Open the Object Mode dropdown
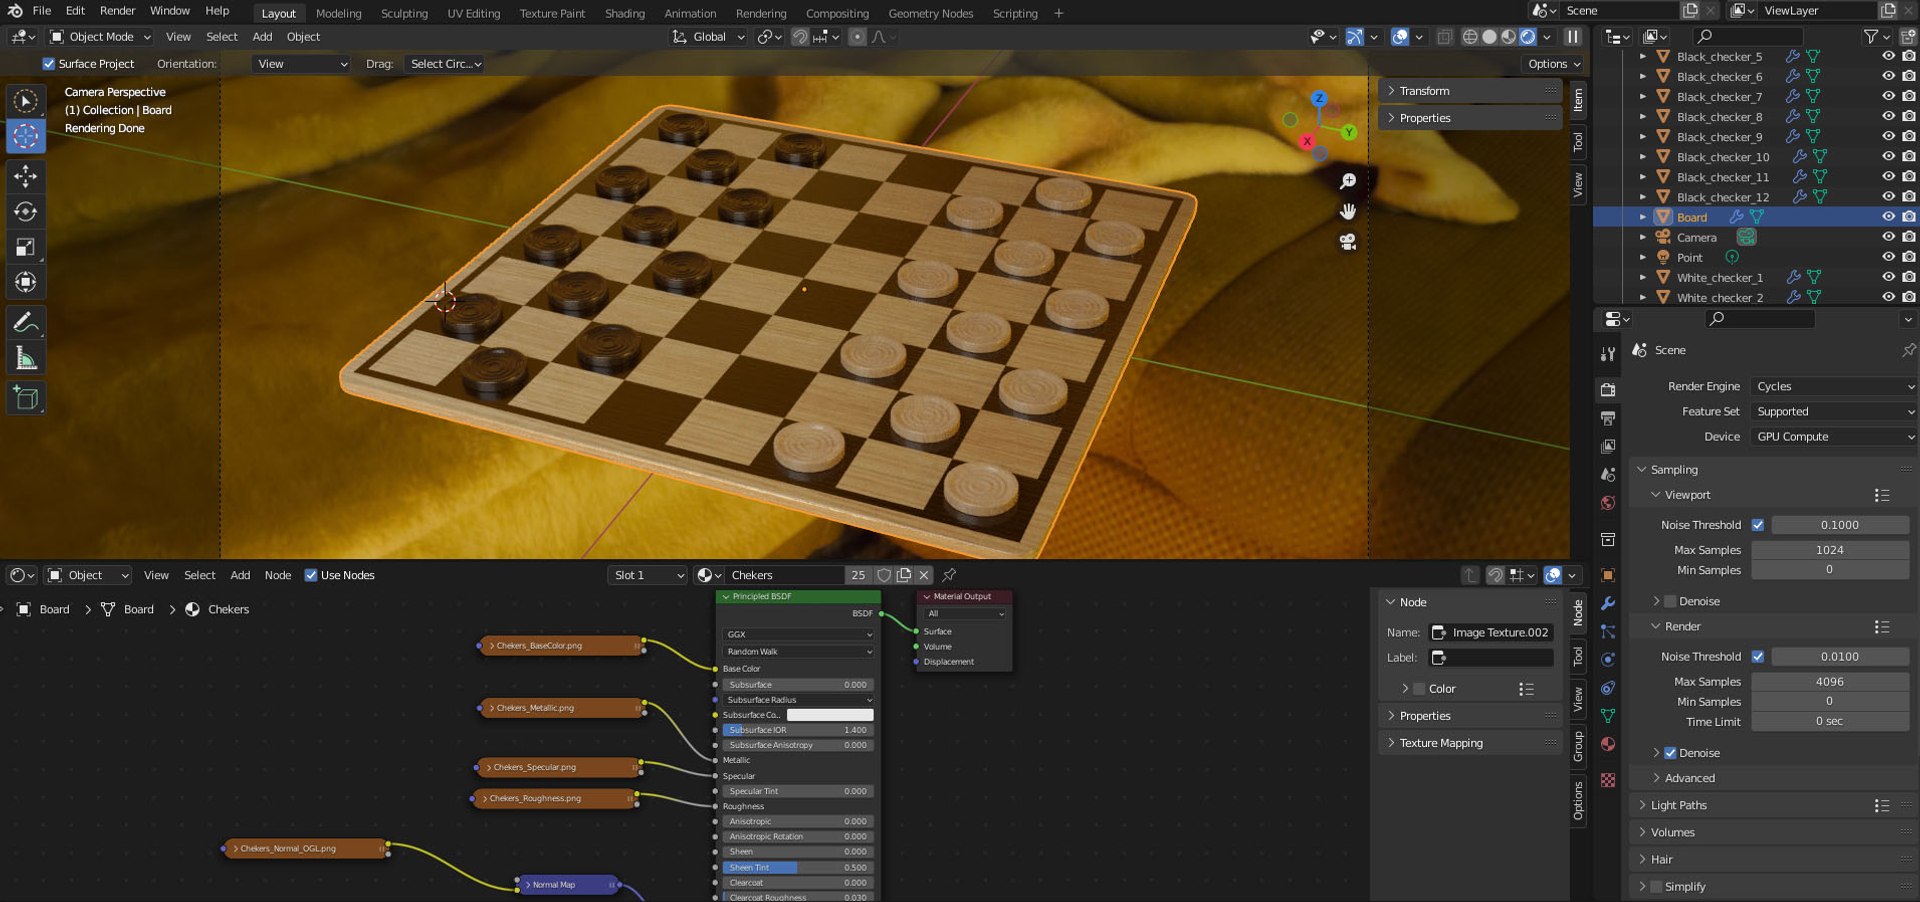The image size is (1920, 902). 101,37
